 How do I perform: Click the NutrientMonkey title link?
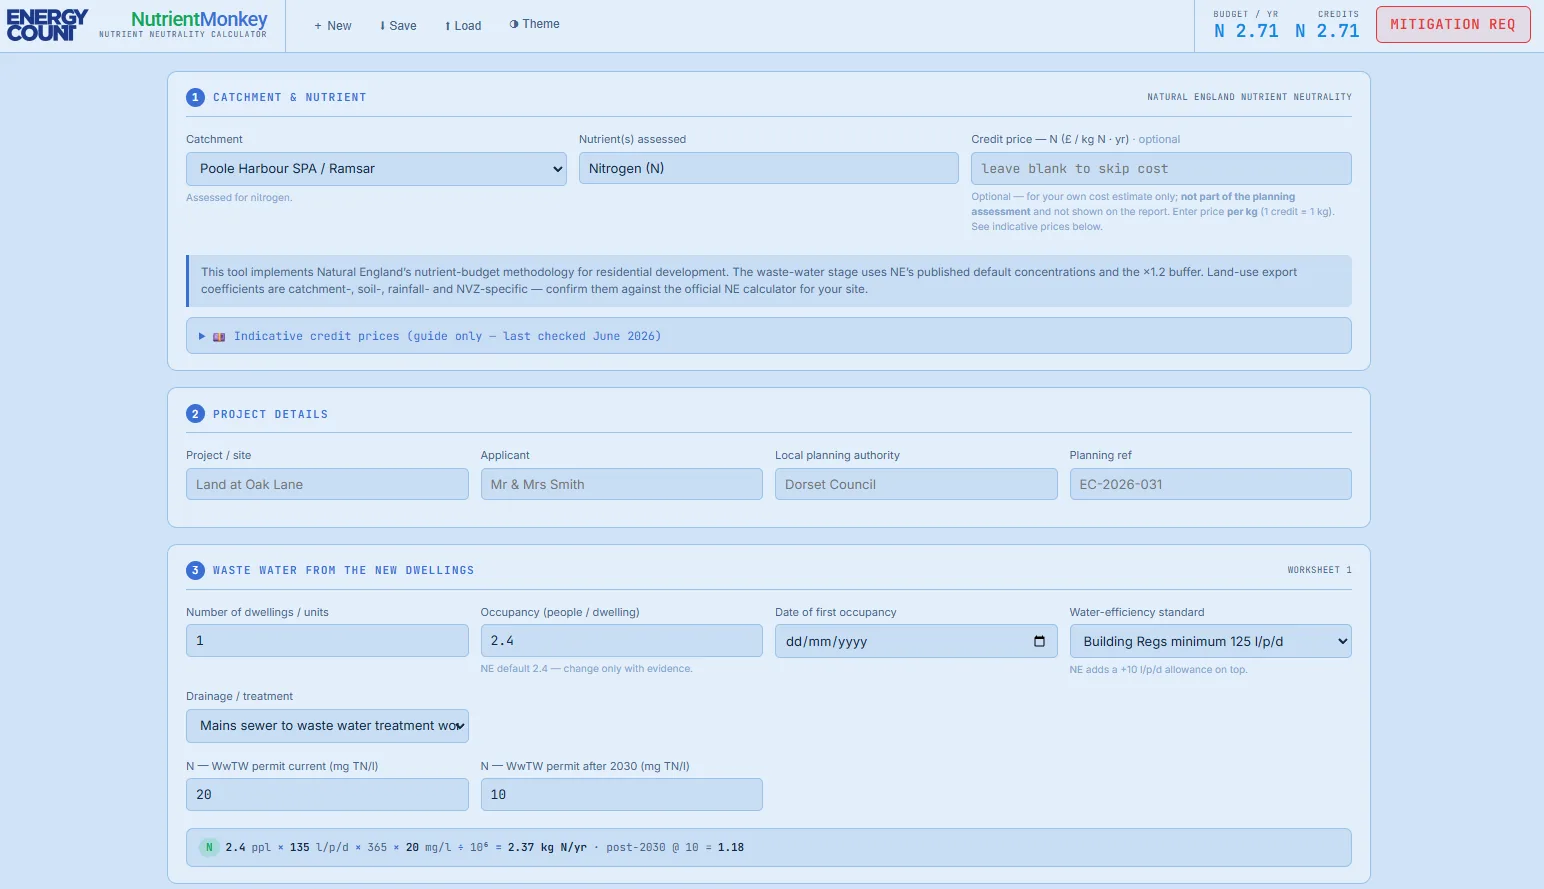[199, 19]
